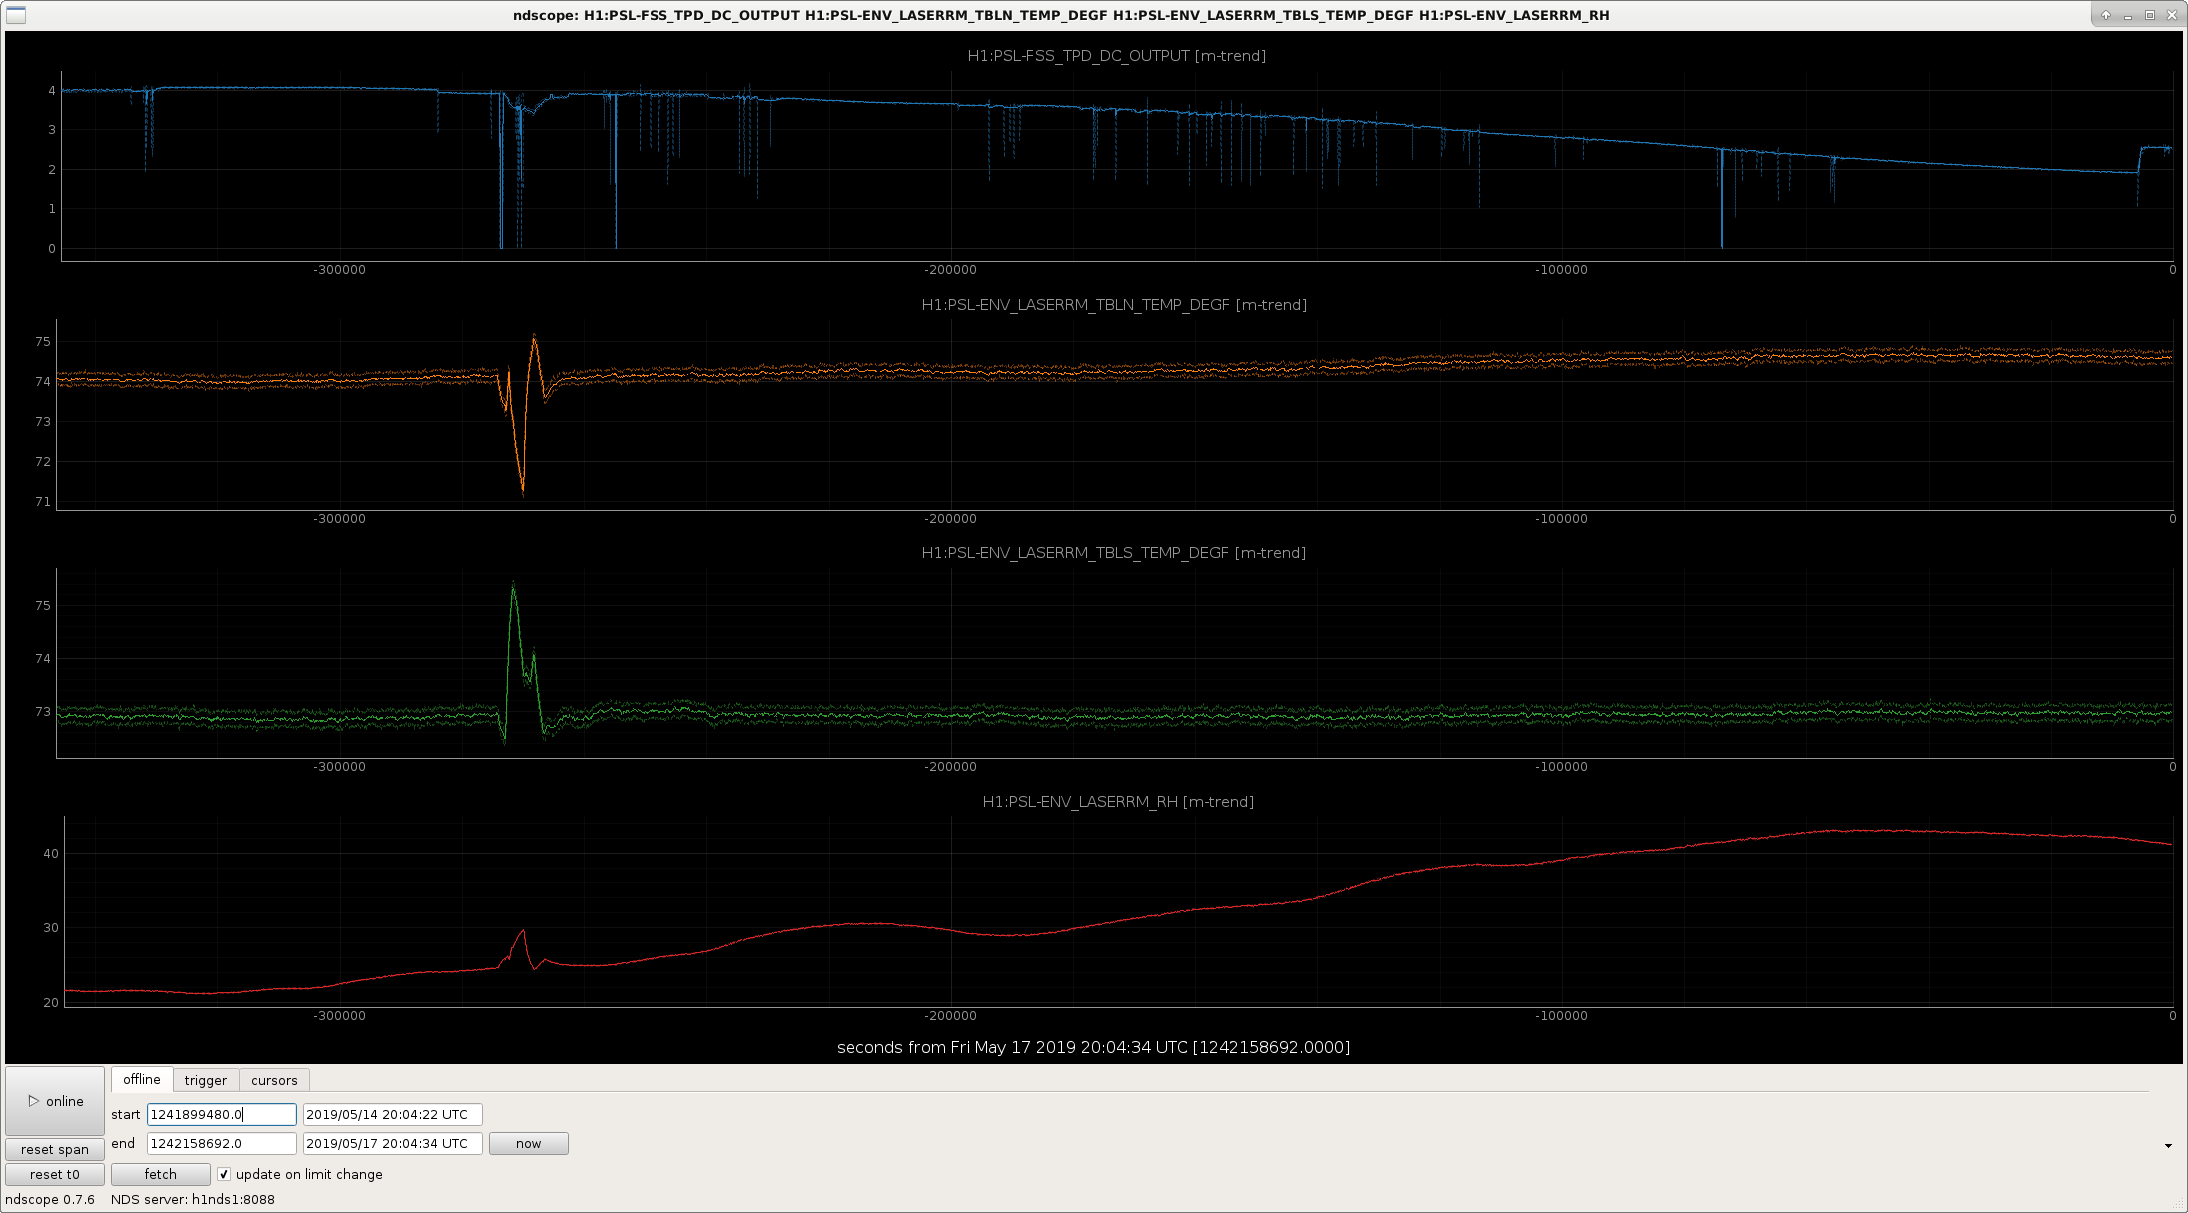Start online mode with the online button
The width and height of the screenshot is (2188, 1213).
coord(55,1101)
